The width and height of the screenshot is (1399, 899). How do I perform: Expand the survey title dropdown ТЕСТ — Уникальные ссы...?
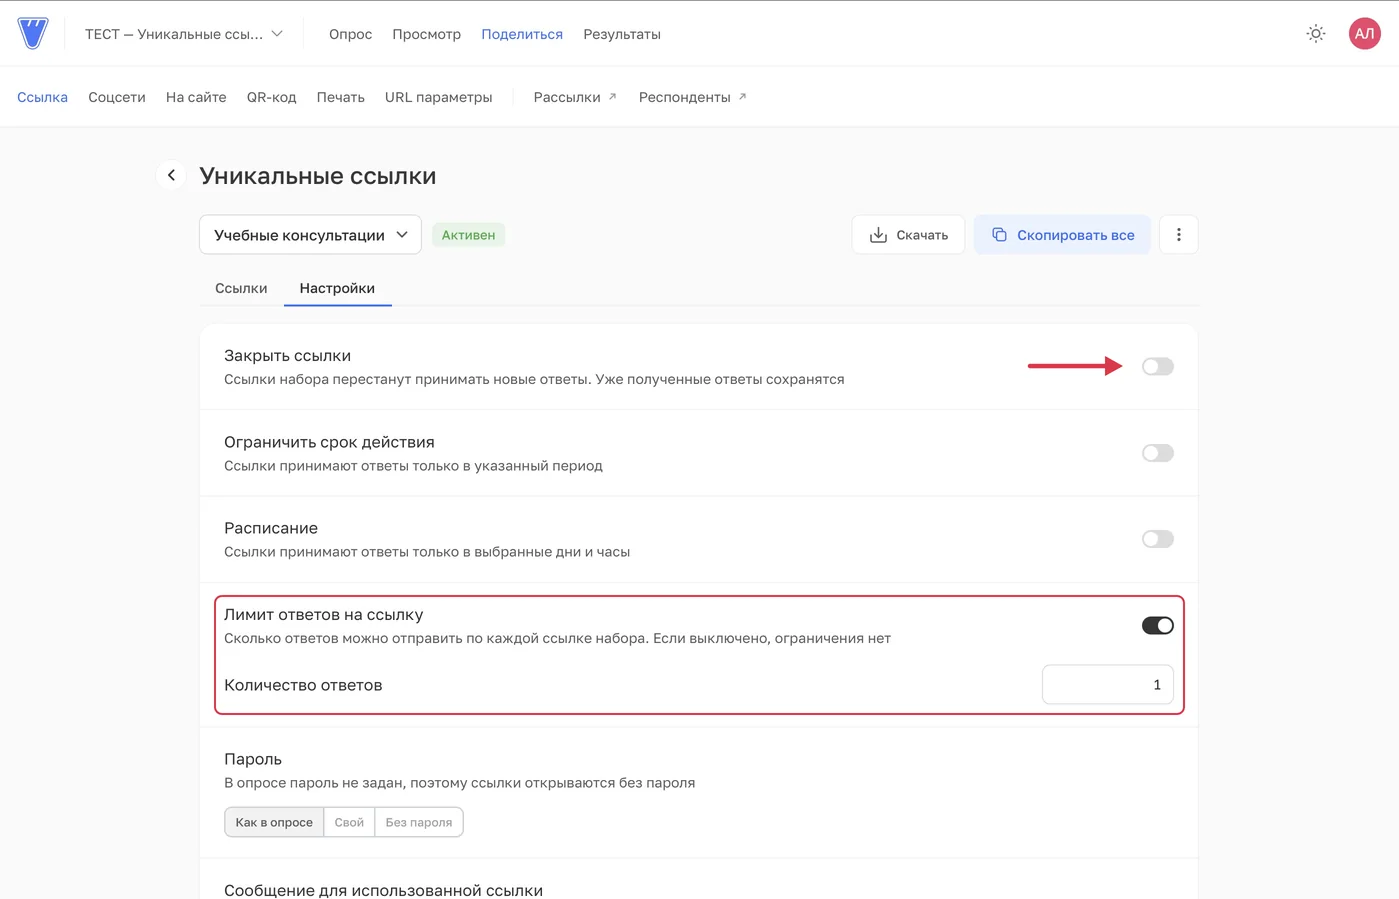(x=184, y=34)
